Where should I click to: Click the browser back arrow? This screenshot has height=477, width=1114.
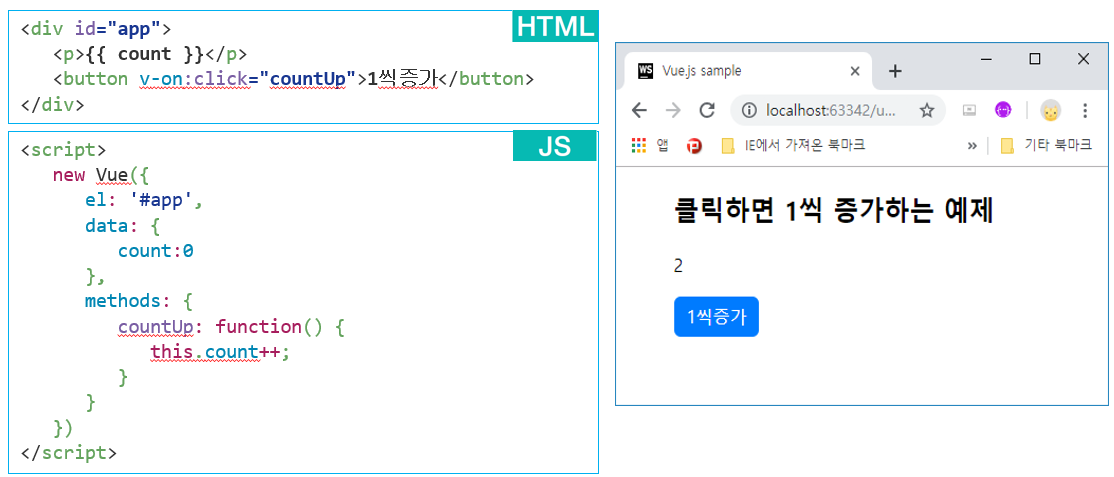click(x=639, y=110)
